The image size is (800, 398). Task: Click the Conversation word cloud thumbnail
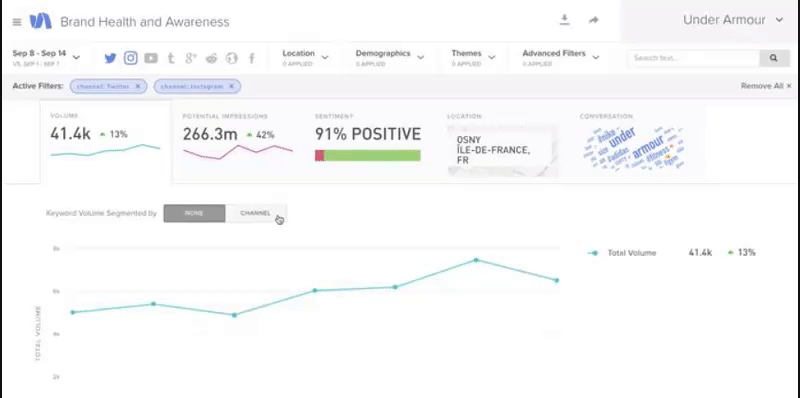click(x=634, y=148)
